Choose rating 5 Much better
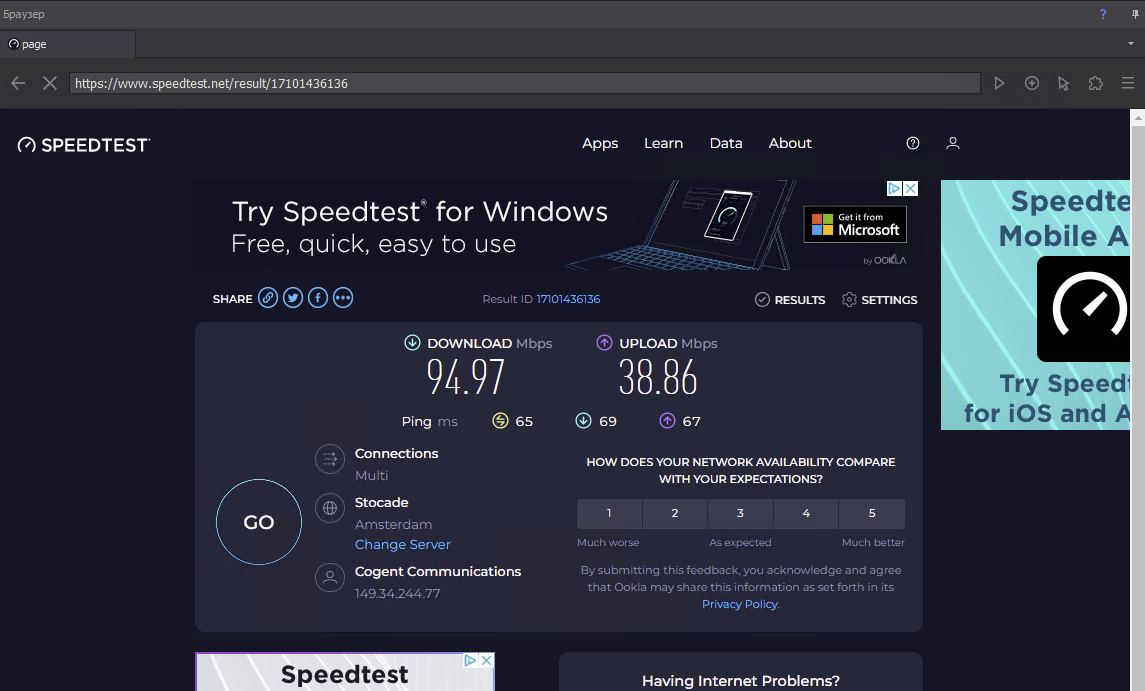1145x691 pixels. [872, 514]
